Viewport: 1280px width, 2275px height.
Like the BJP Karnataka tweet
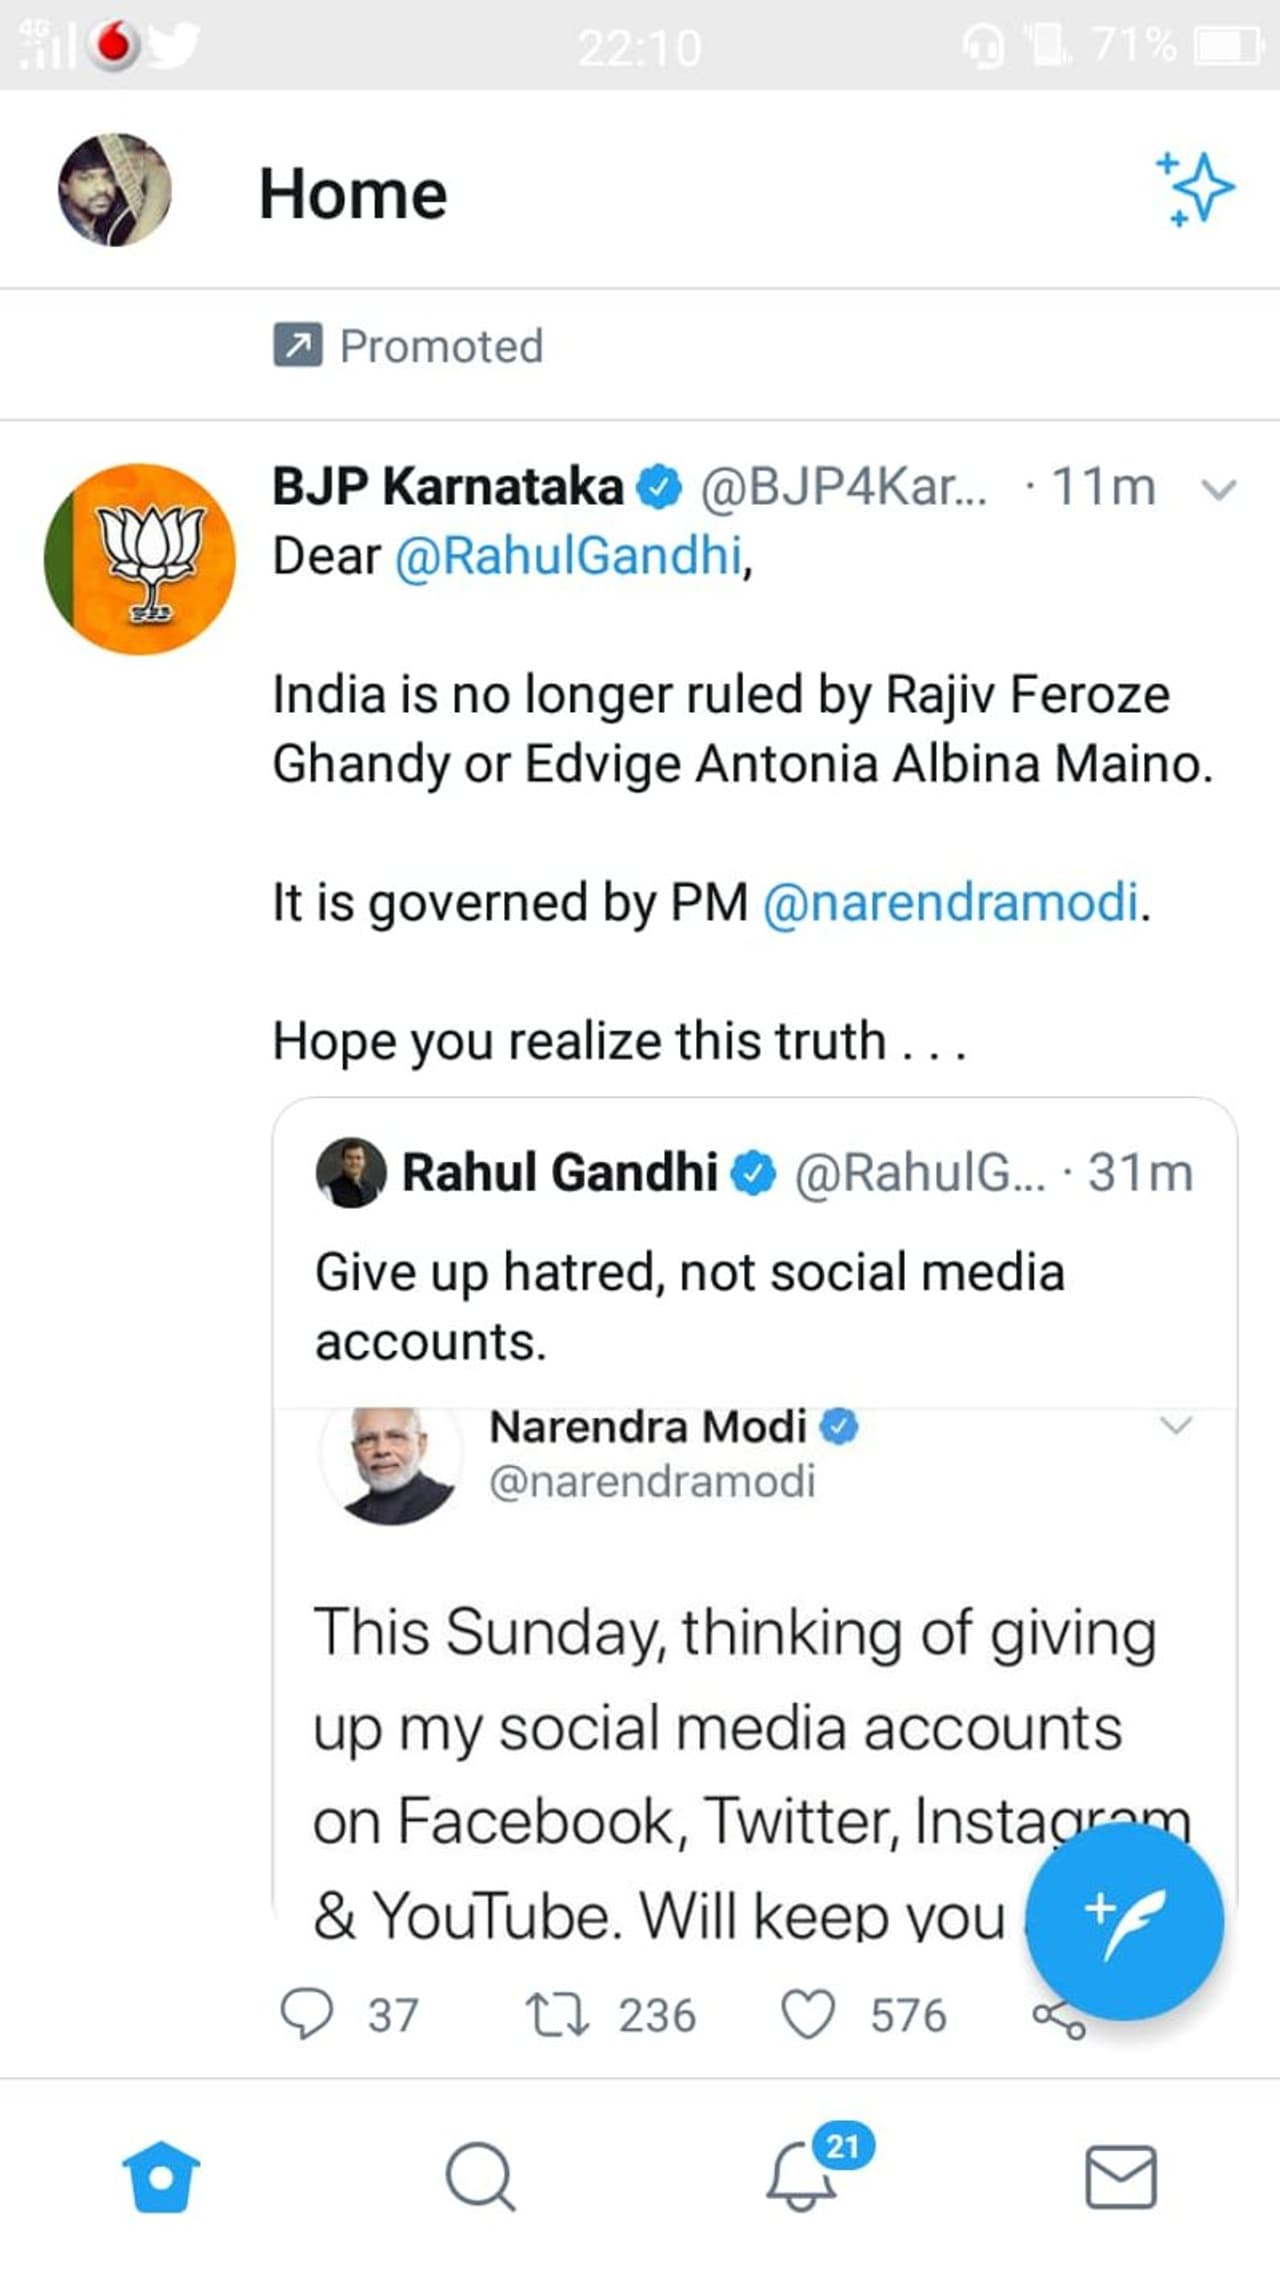[807, 2014]
